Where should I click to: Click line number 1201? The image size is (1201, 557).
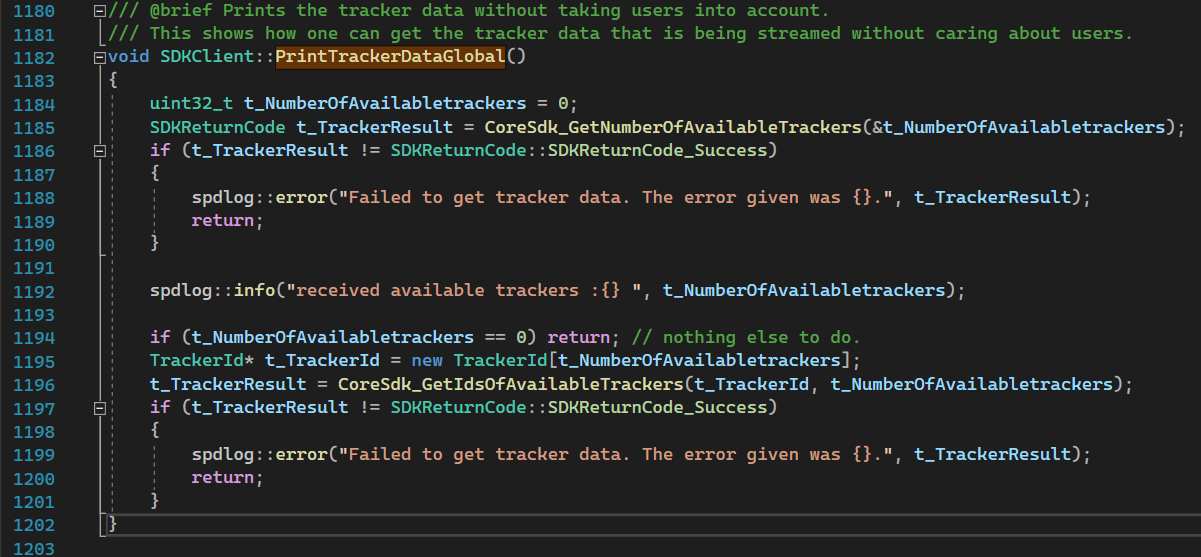pyautogui.click(x=34, y=501)
